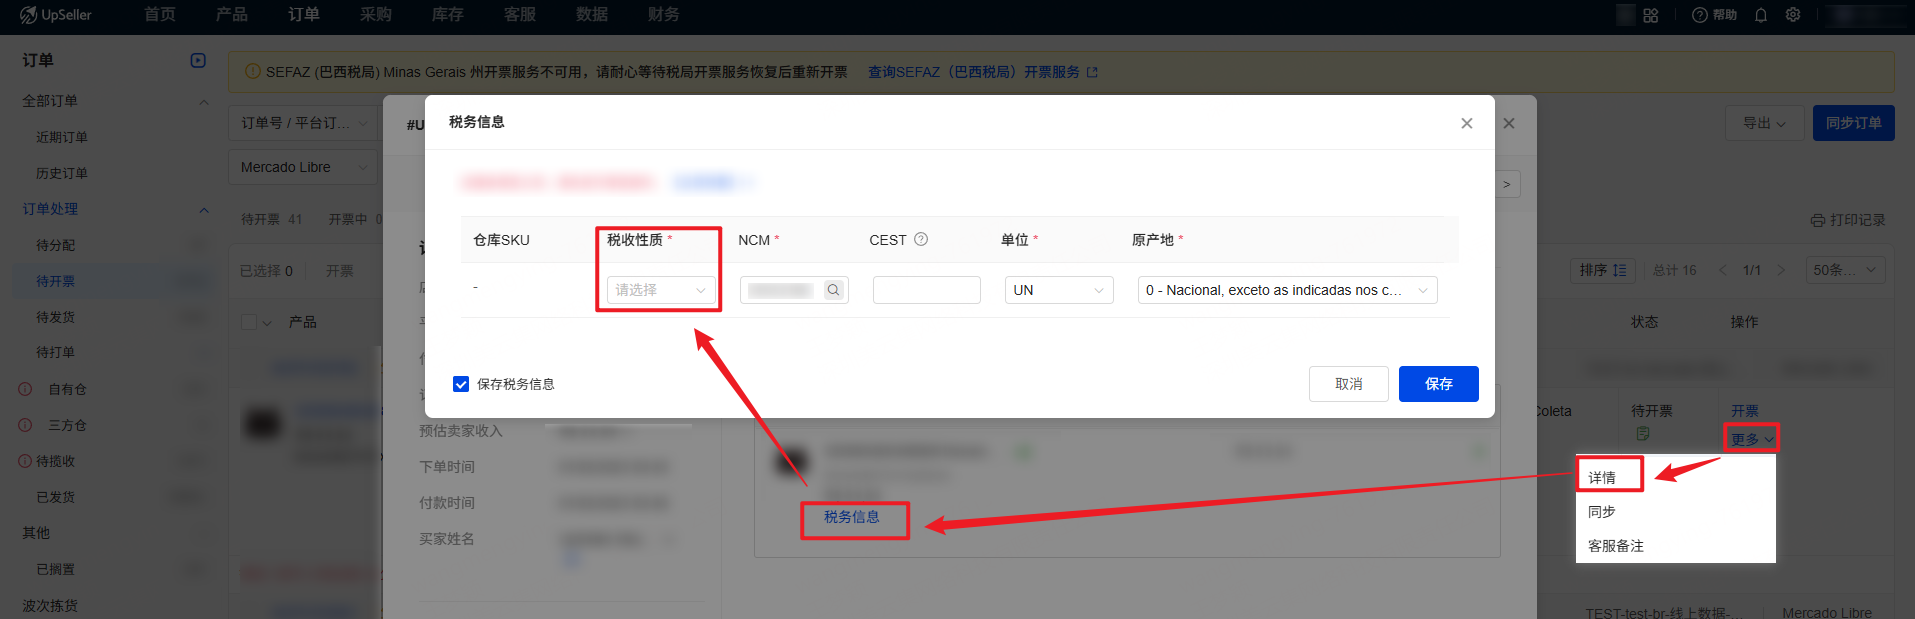Toggle the 保存税务信息 checkbox
This screenshot has height=619, width=1915.
(461, 384)
